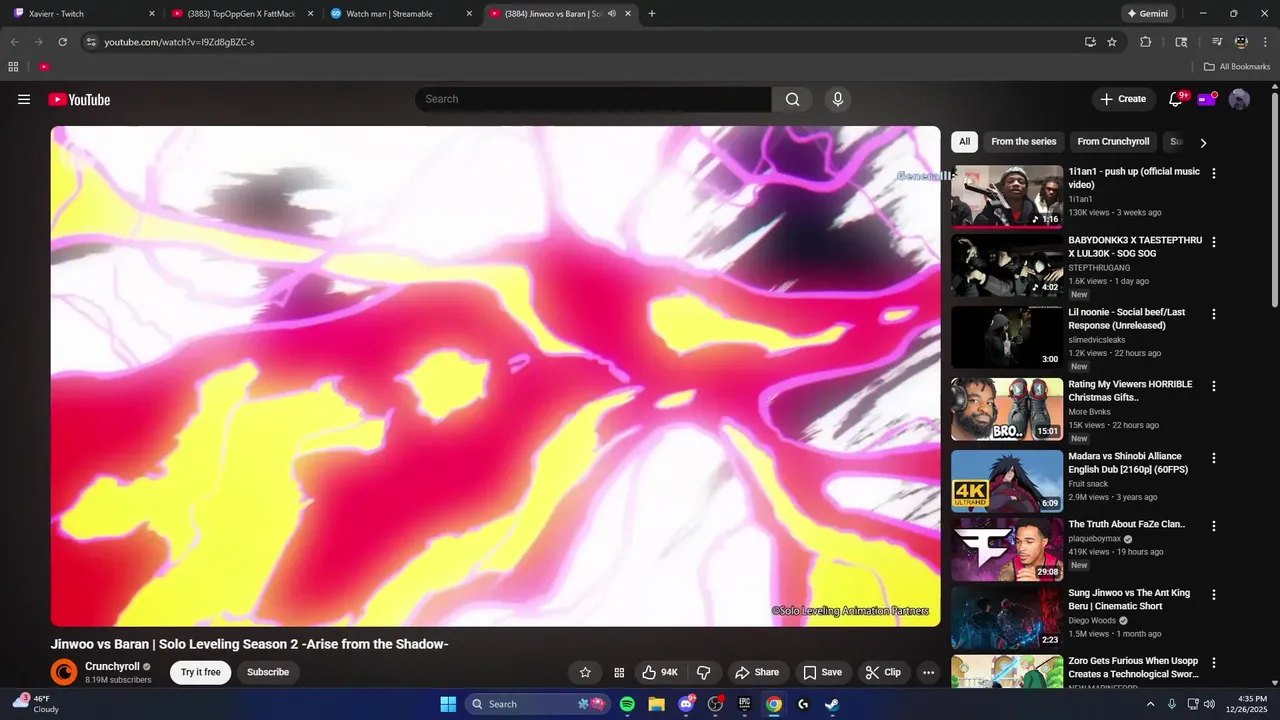
Task: Select the All filter chip
Action: 964,142
